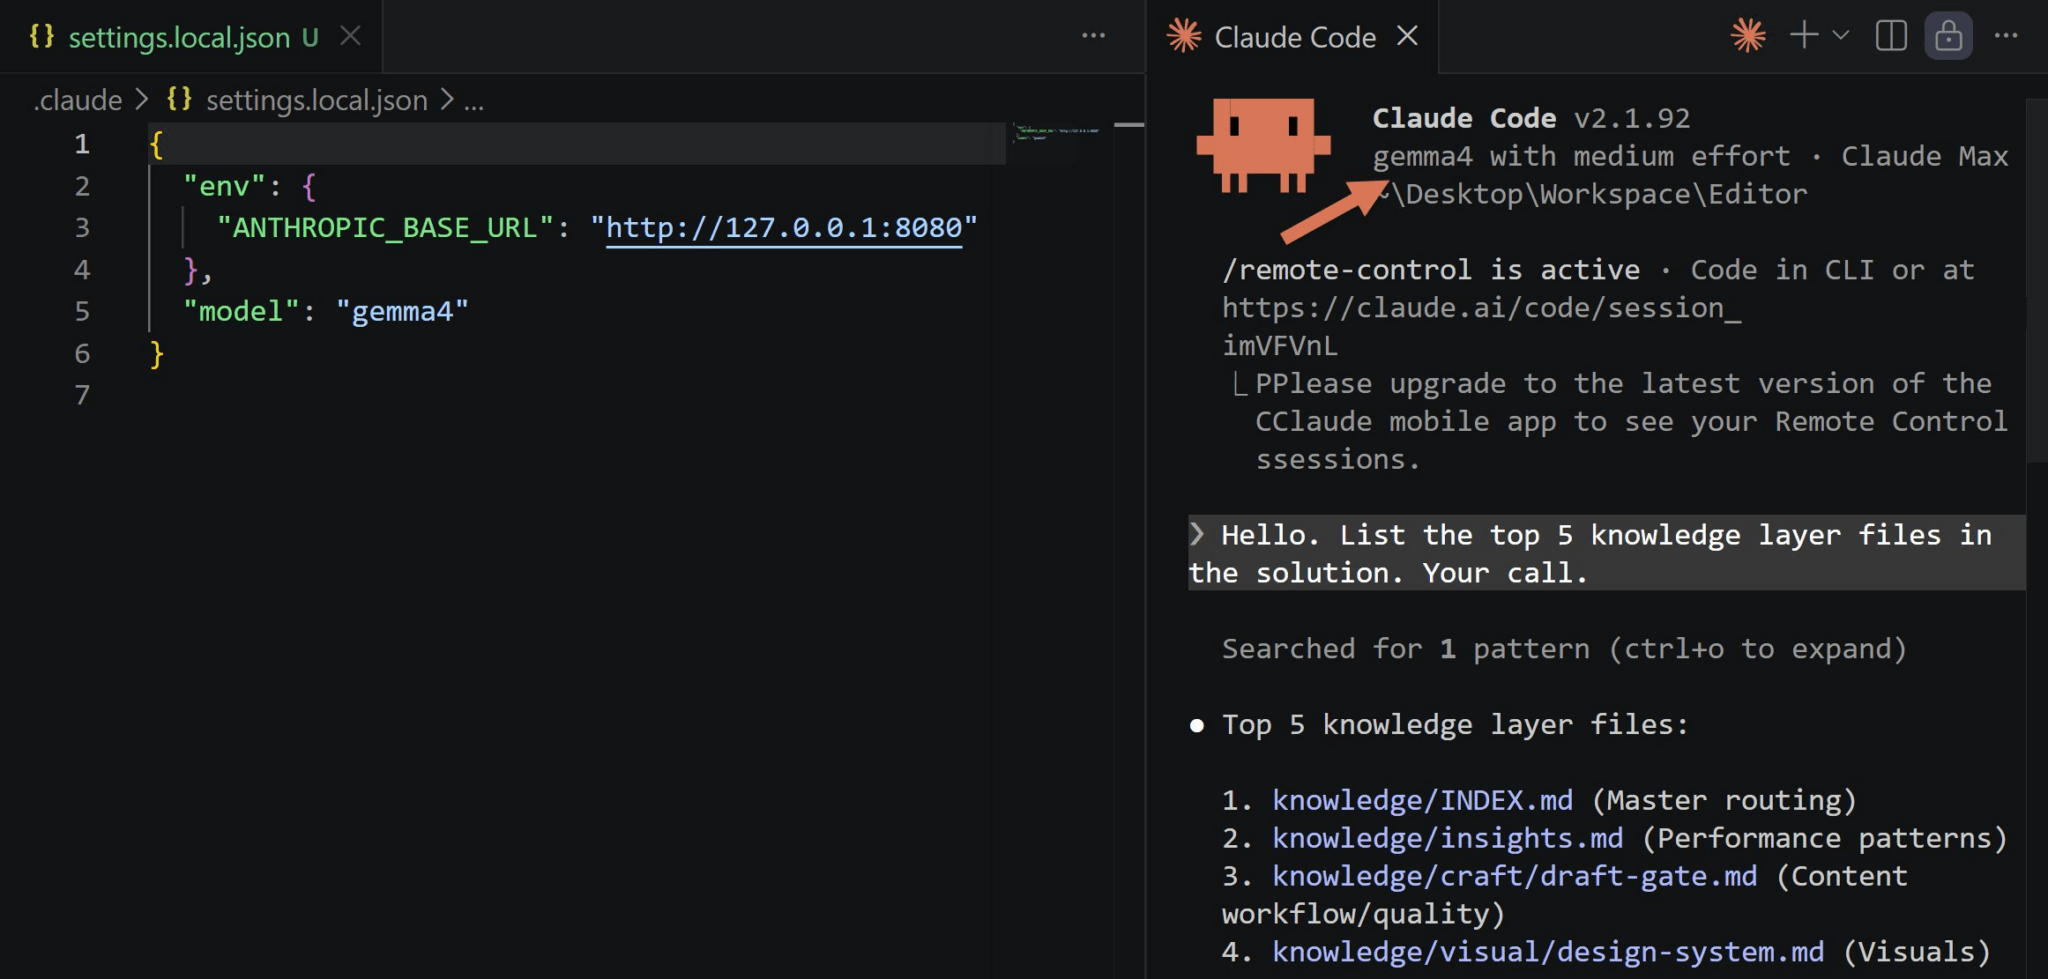The width and height of the screenshot is (2048, 979).
Task: Click the JSON braces icon on settings.local.json tab
Action: click(x=42, y=37)
